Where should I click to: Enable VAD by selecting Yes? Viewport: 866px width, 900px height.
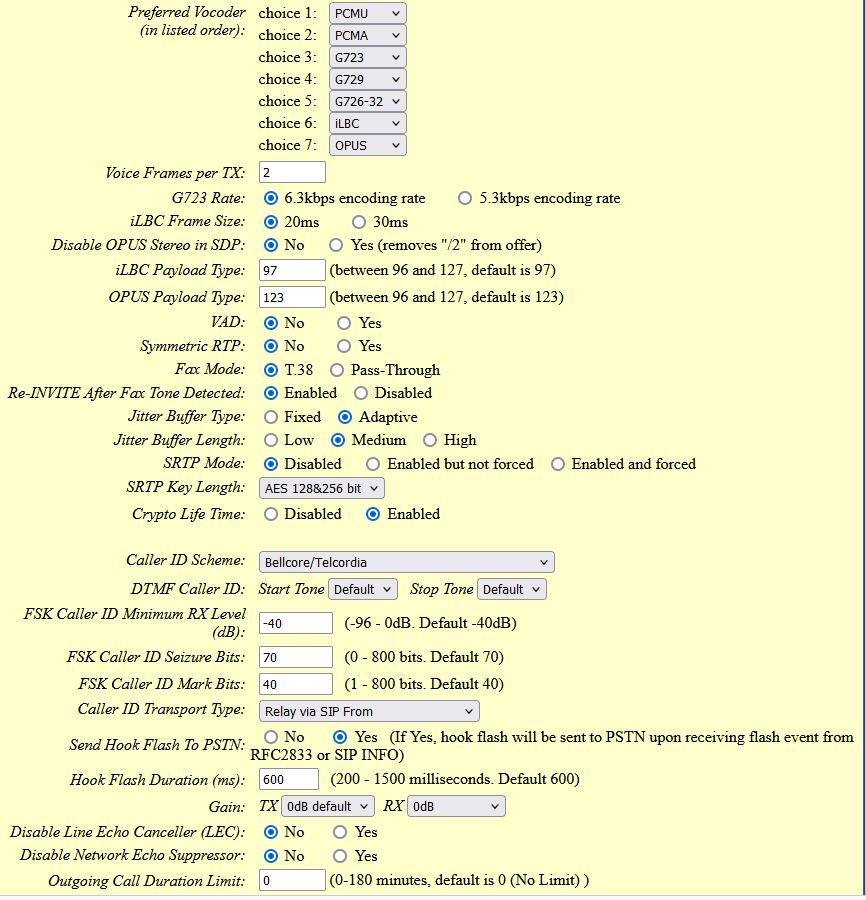click(344, 323)
